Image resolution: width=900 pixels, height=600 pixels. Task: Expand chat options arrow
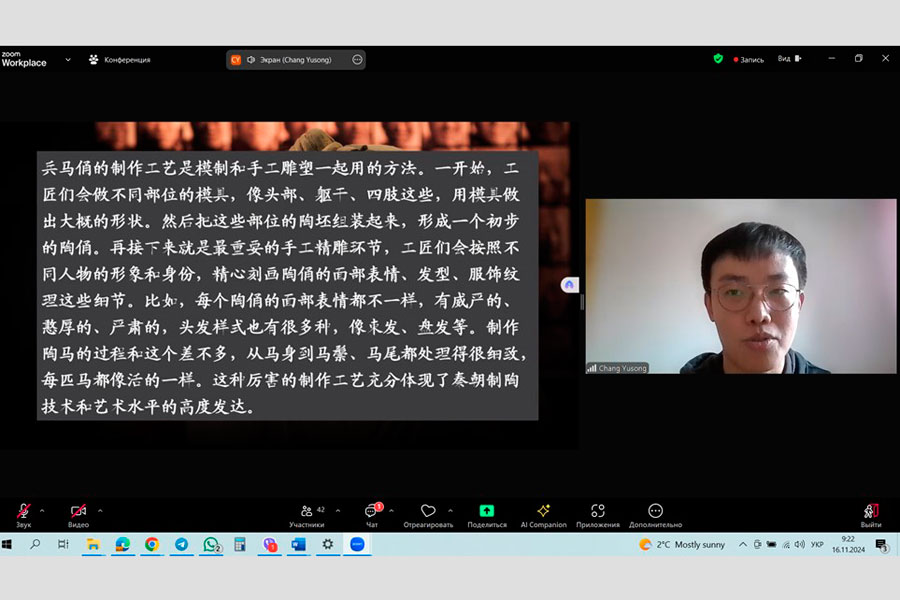391,510
